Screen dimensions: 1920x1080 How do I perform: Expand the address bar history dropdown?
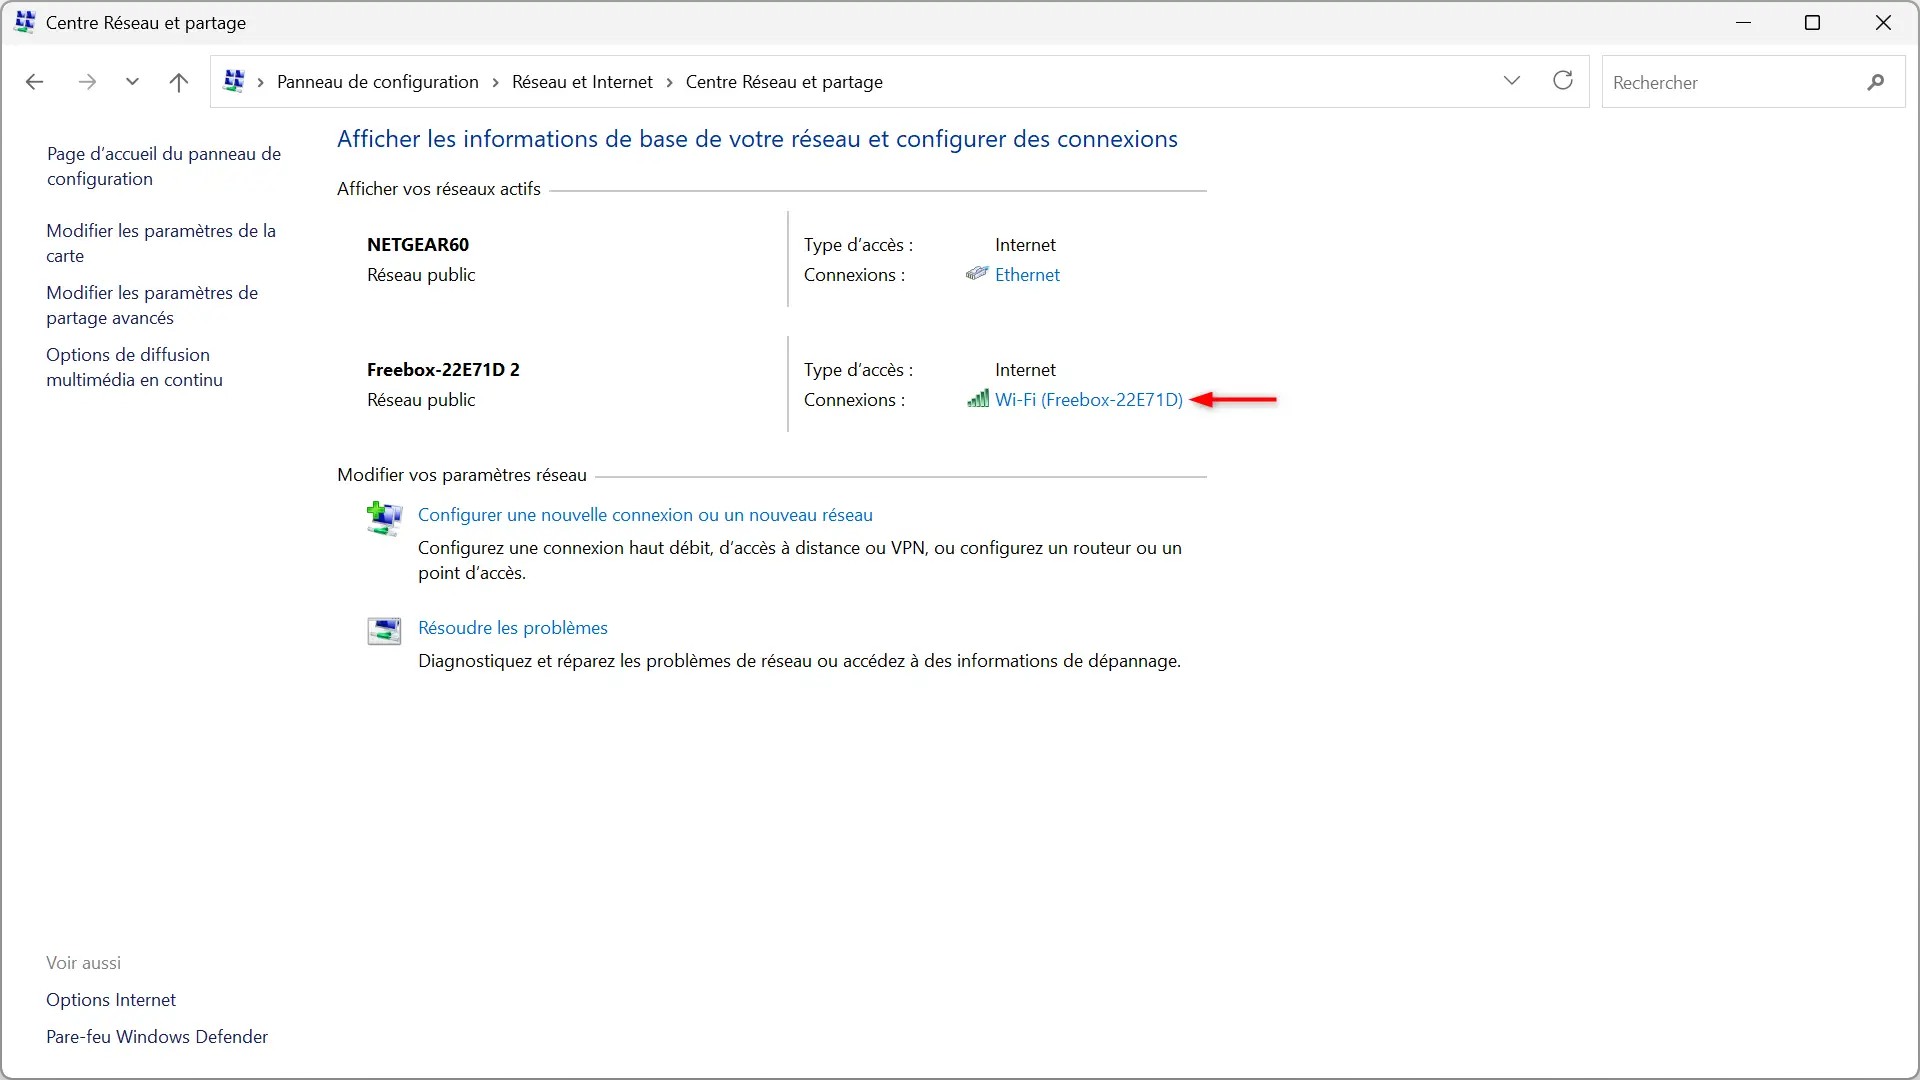click(x=1512, y=81)
